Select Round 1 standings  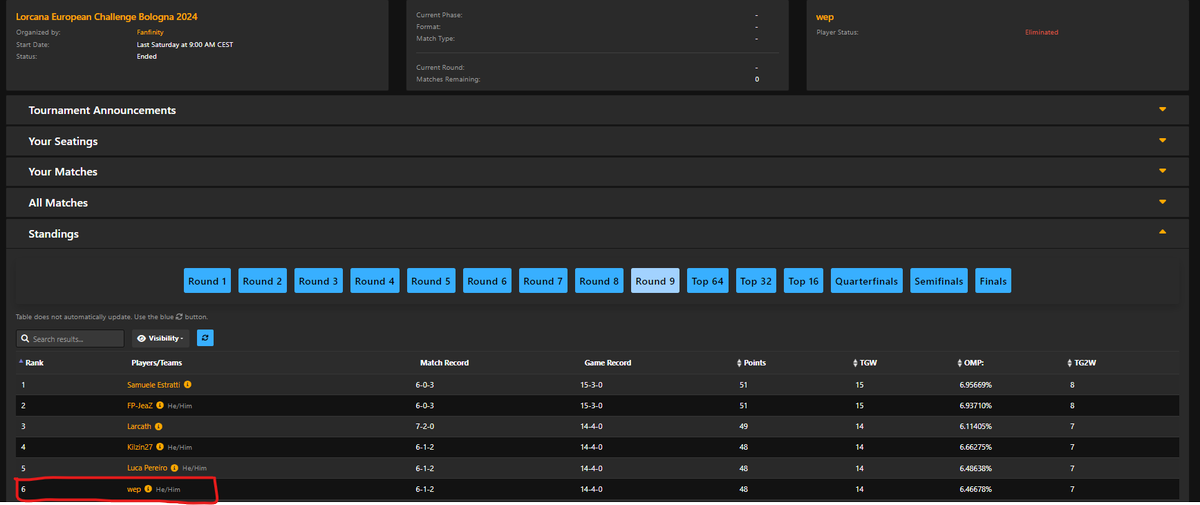point(207,281)
